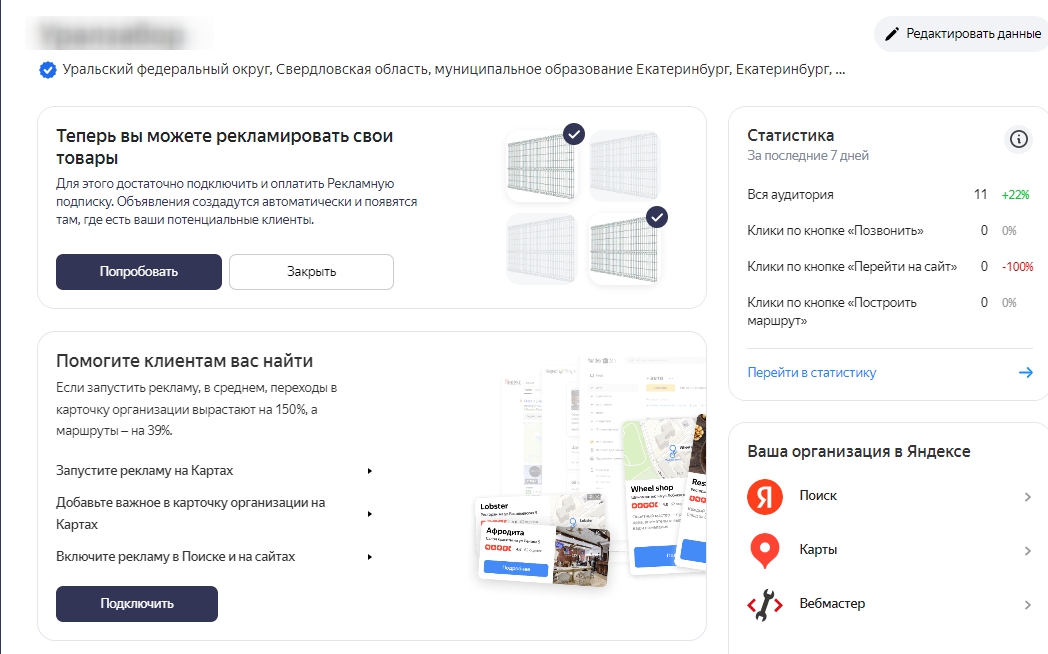Click the red Карты pin icon
Viewport: 1048px width, 654px height.
pos(764,551)
